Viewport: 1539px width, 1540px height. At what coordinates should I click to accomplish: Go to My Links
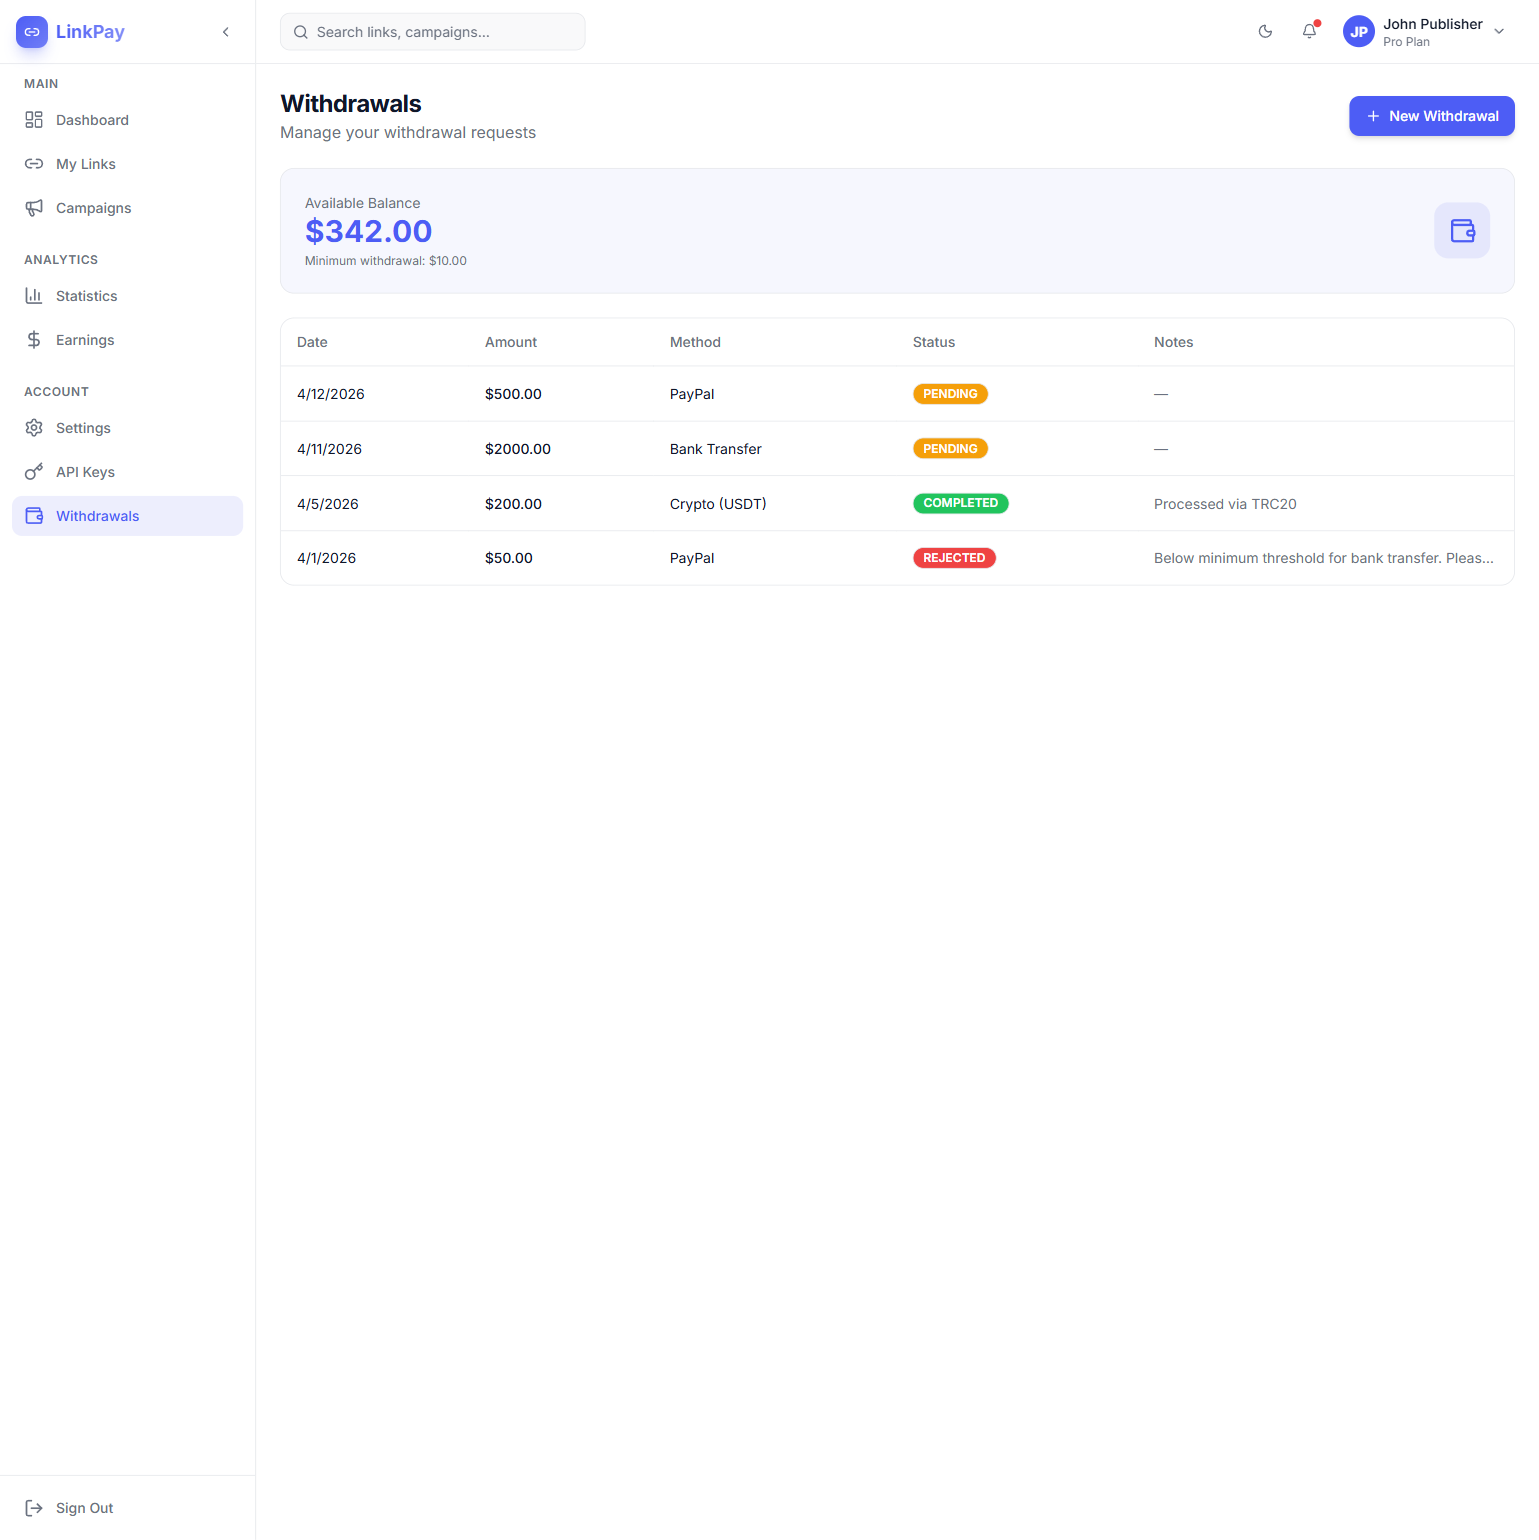coord(127,164)
